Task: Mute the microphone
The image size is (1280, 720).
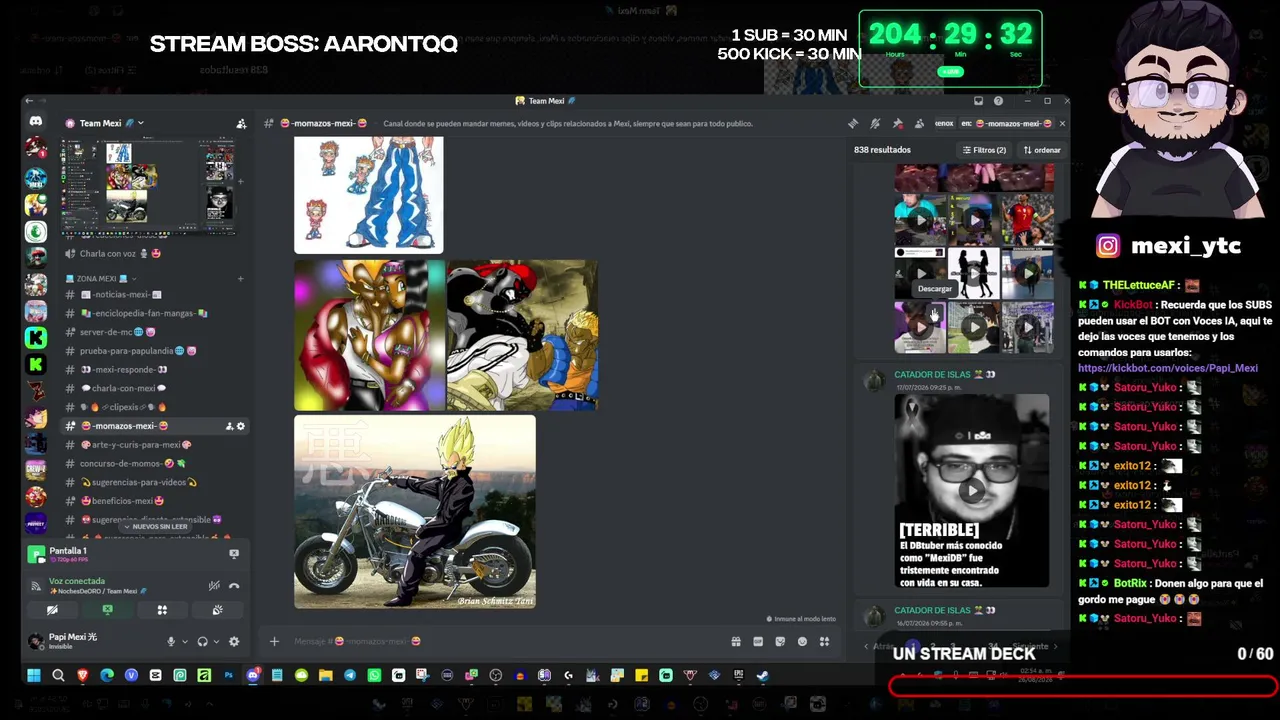Action: tap(171, 641)
